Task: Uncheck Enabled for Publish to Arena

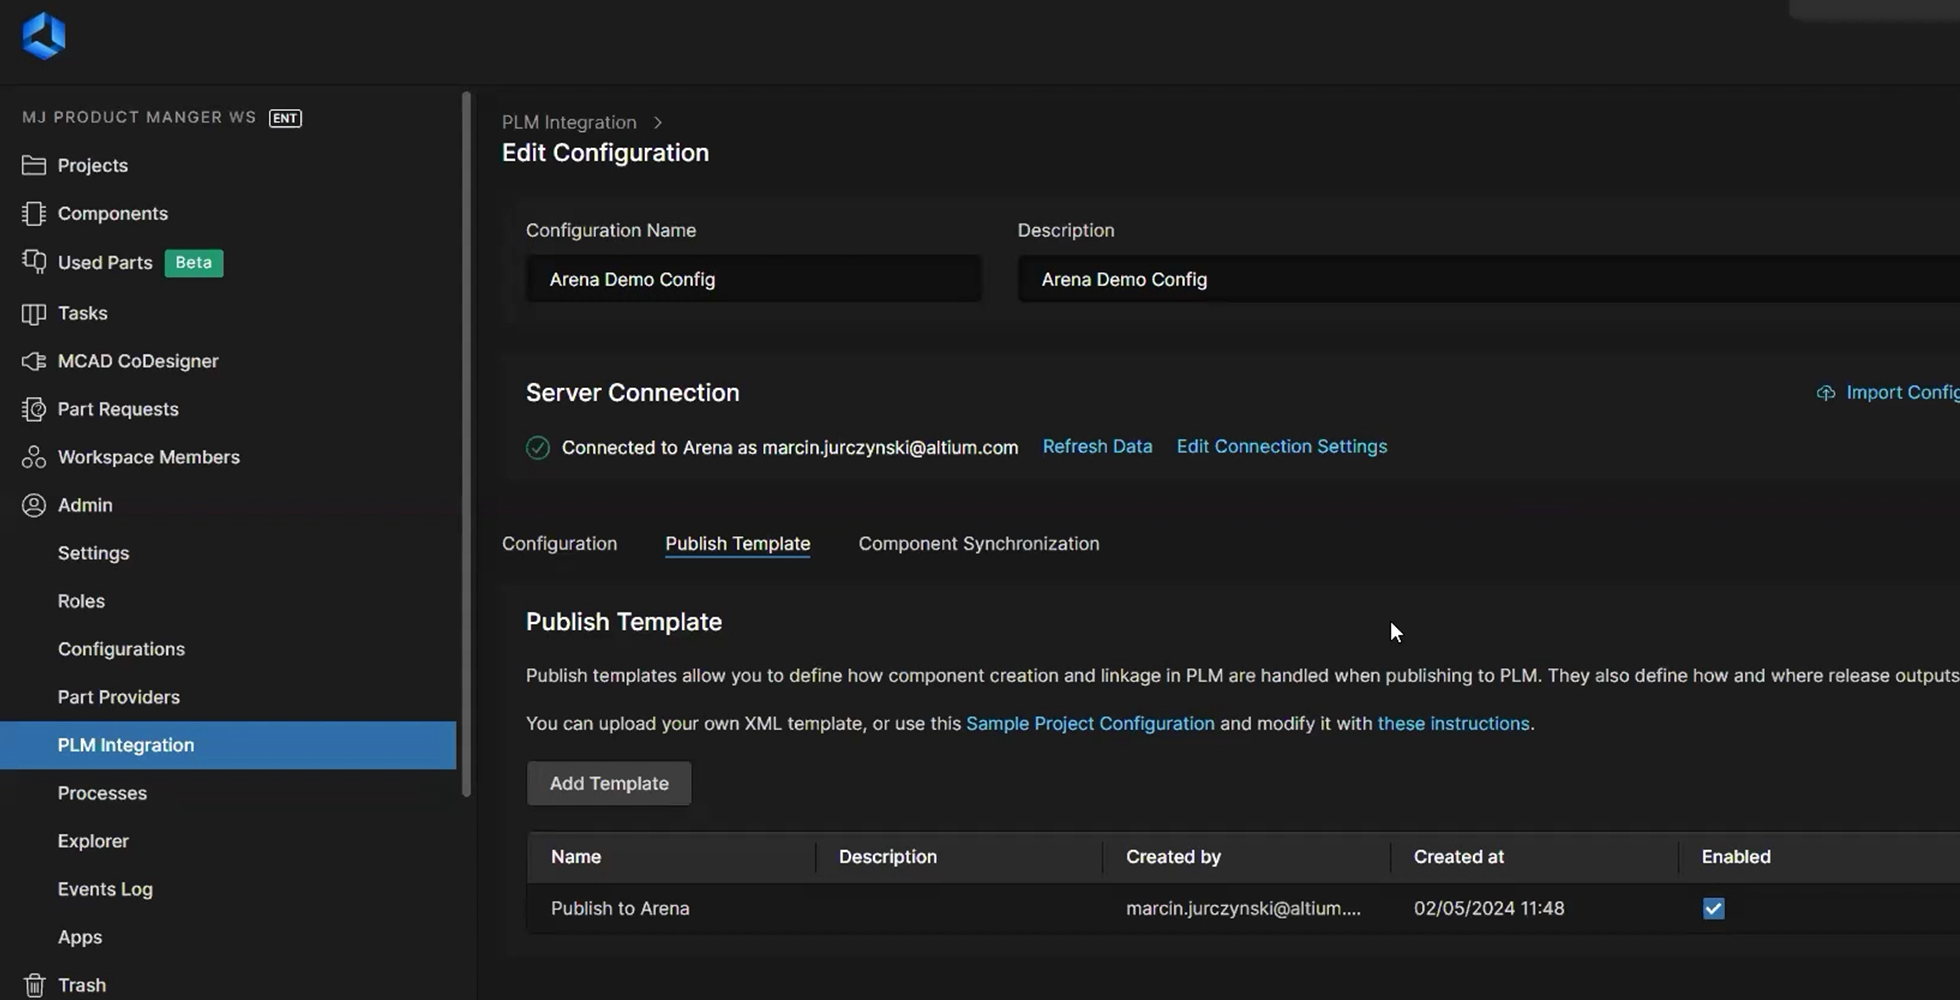Action: click(1714, 908)
